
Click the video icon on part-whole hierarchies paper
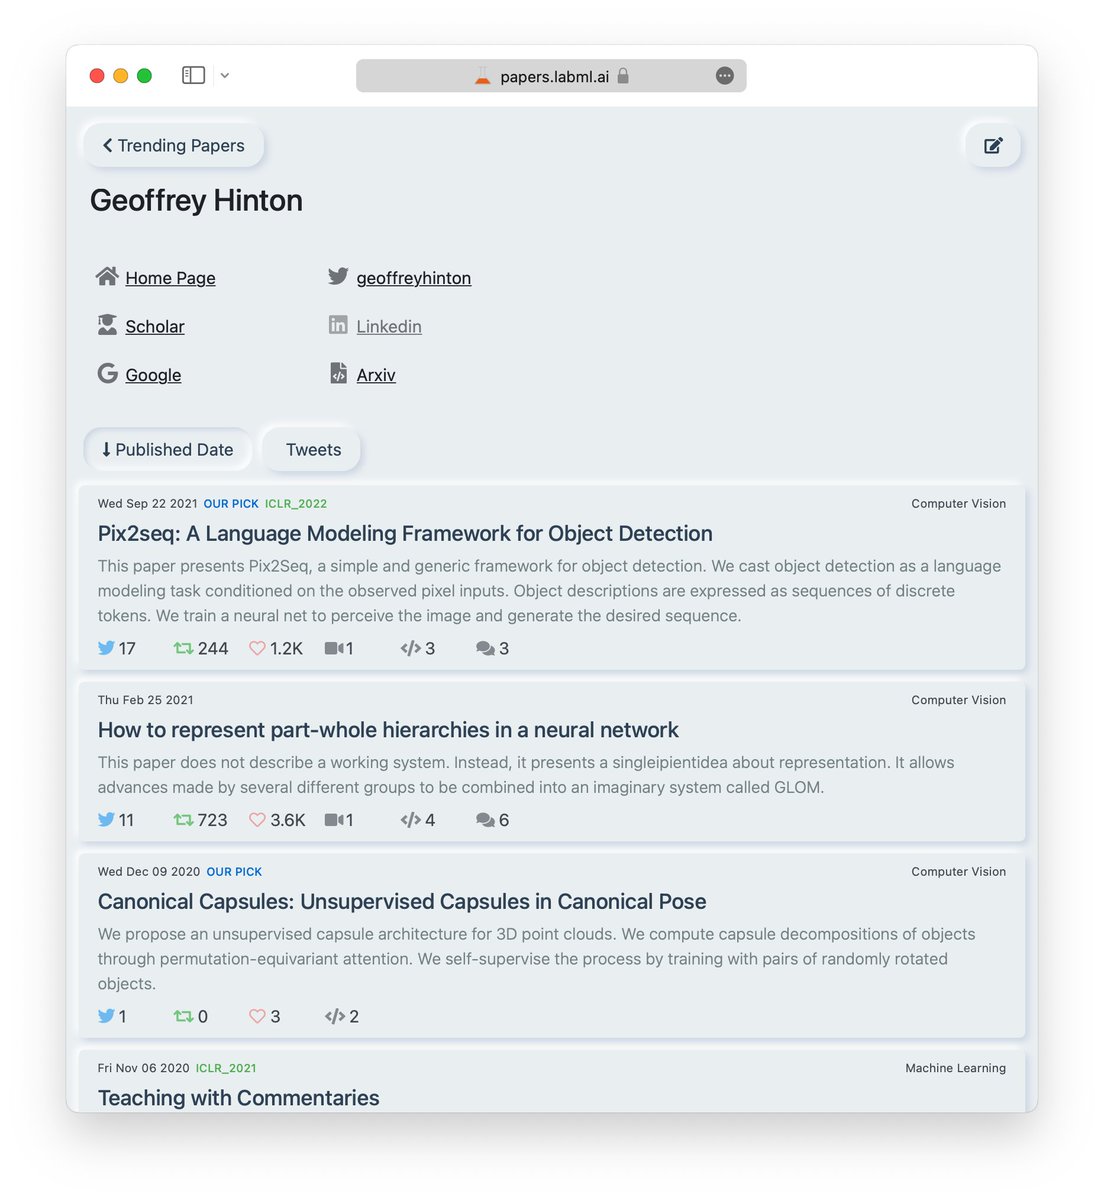click(334, 820)
